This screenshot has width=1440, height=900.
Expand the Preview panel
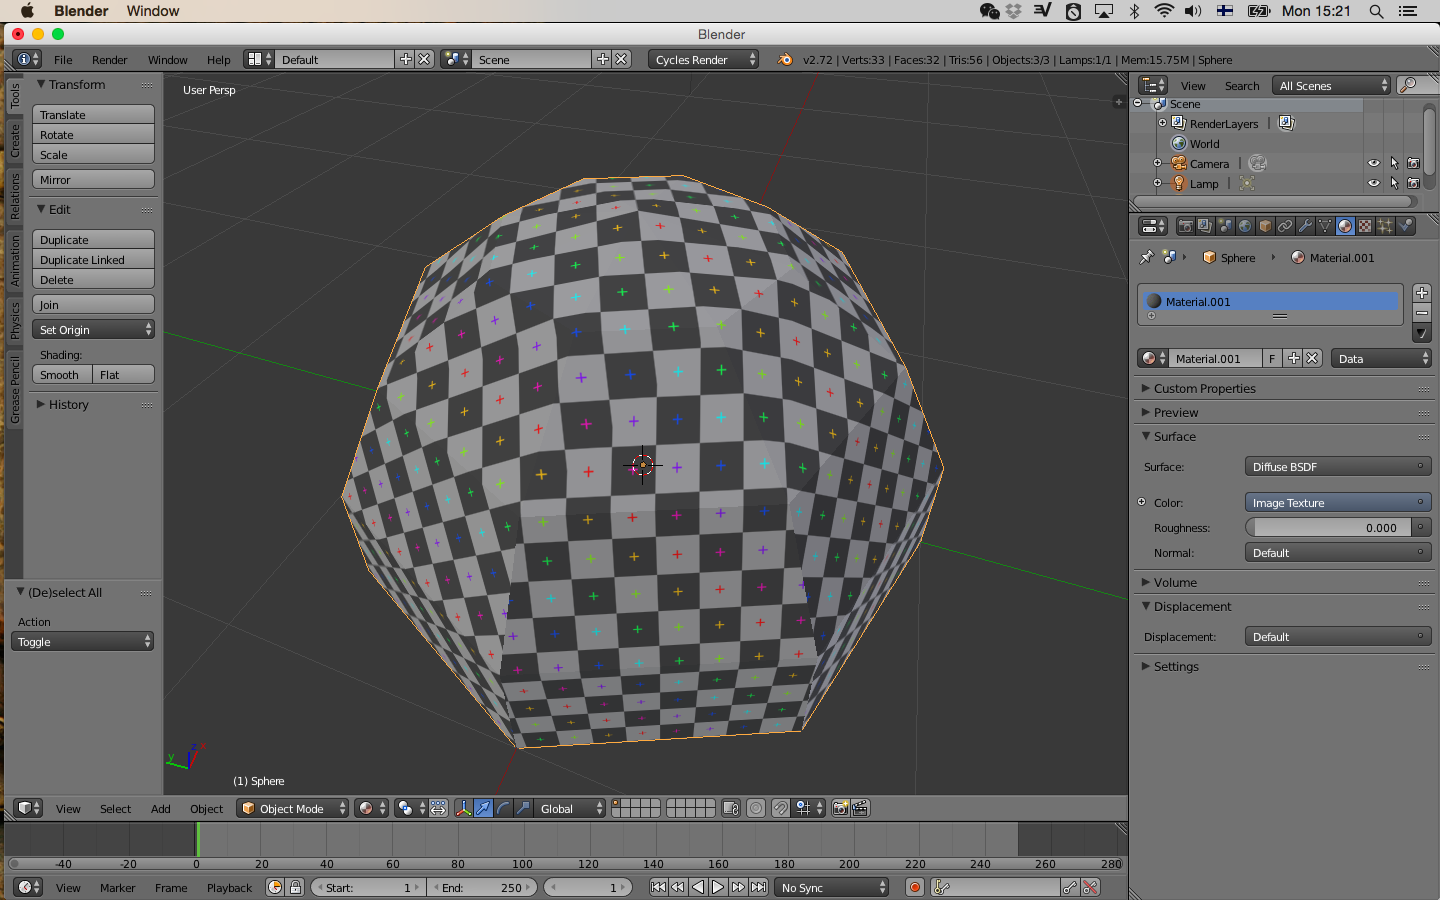click(1176, 412)
